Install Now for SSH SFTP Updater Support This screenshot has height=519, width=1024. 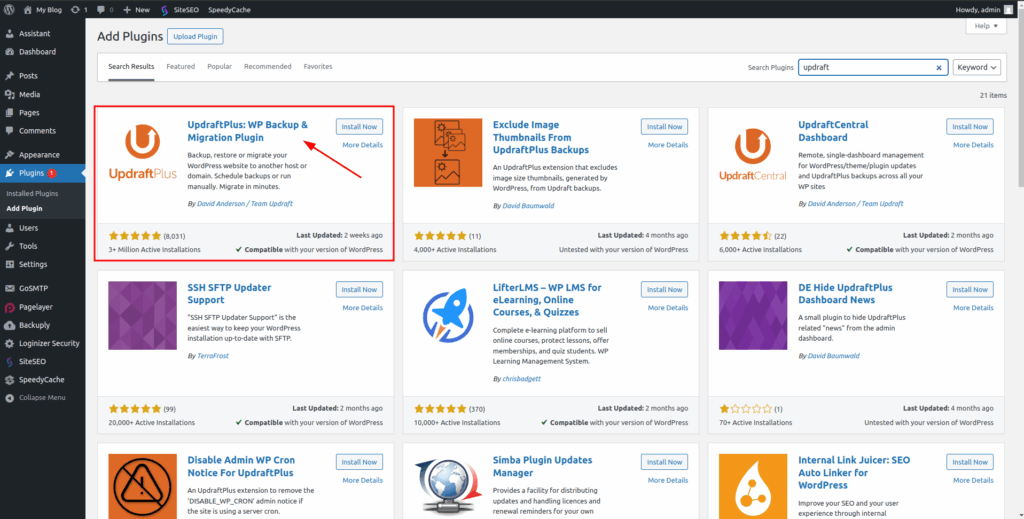[359, 289]
